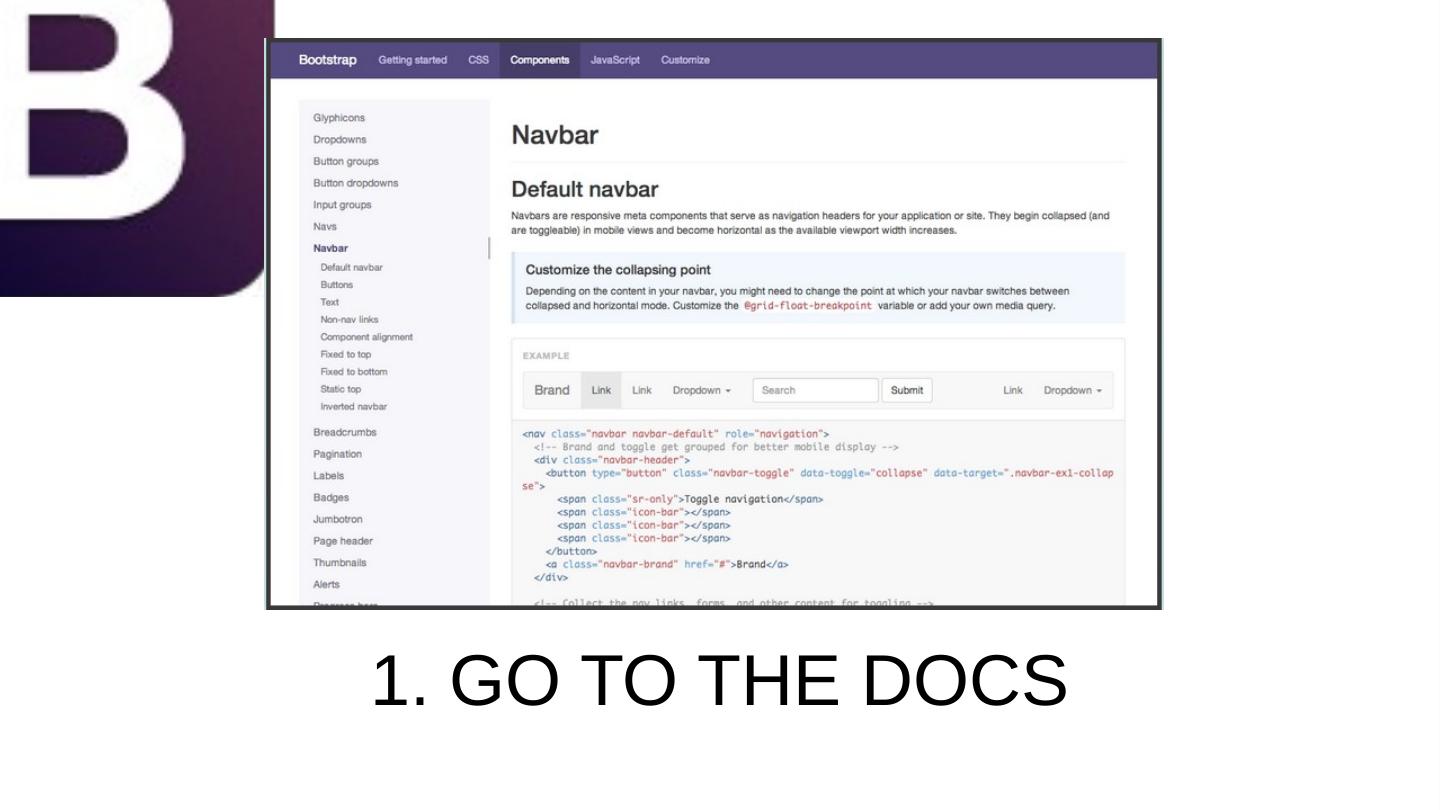Jump to Labels in the sidebar

point(328,476)
